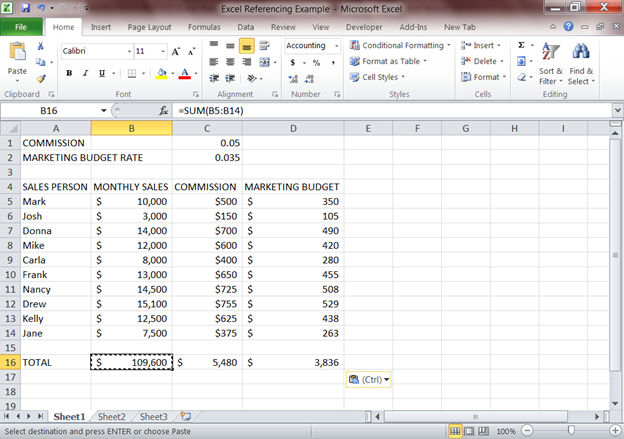Open the font size 11 dropdown
The width and height of the screenshot is (624, 439).
pos(162,51)
